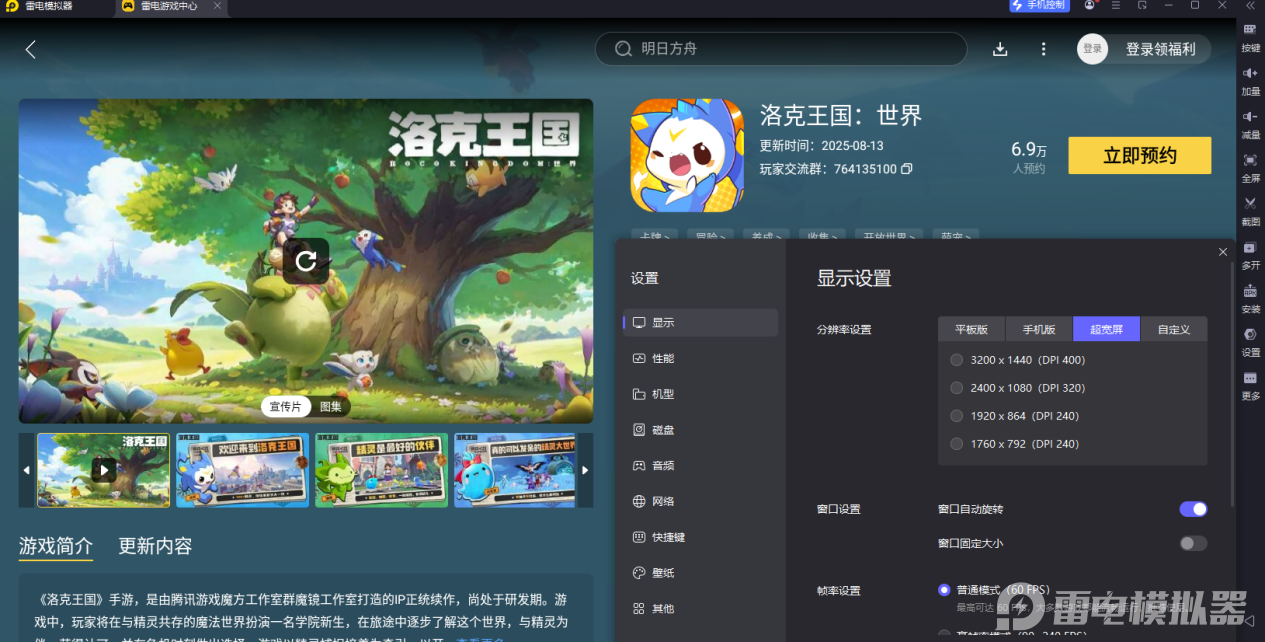Open 快捷键 settings category

pos(700,537)
